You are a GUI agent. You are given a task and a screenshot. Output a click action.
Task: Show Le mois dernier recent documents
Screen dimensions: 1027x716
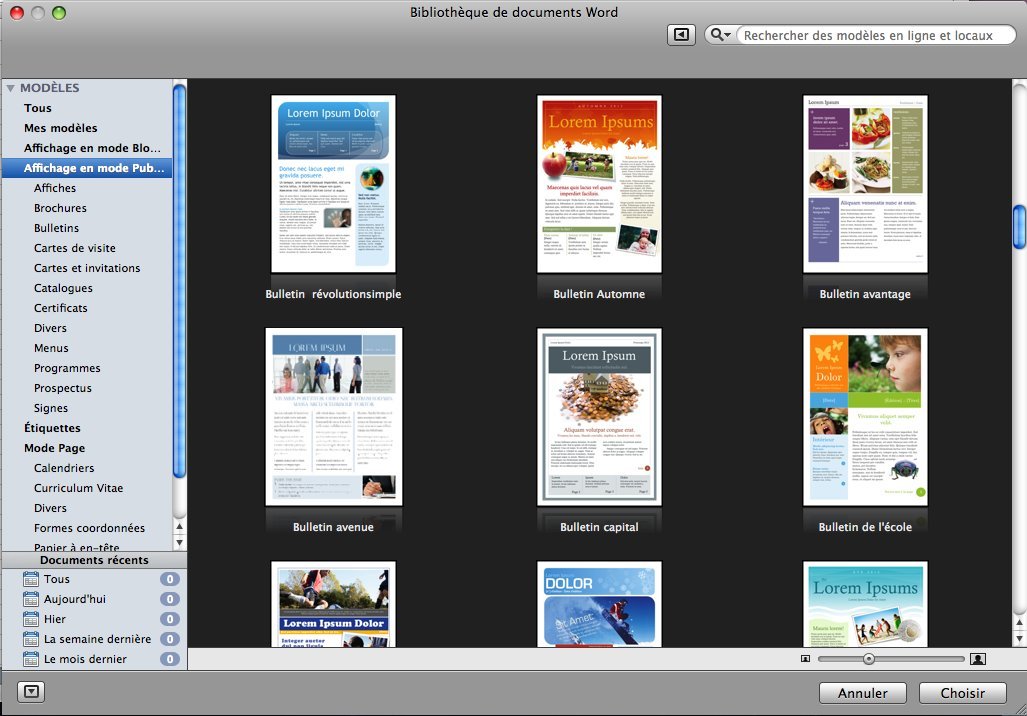[85, 659]
